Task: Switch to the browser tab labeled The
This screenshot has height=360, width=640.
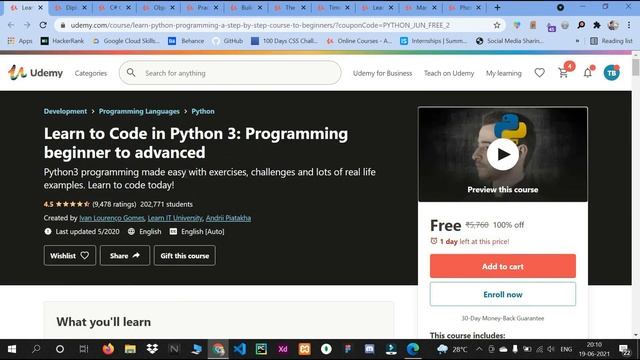Action: [289, 7]
